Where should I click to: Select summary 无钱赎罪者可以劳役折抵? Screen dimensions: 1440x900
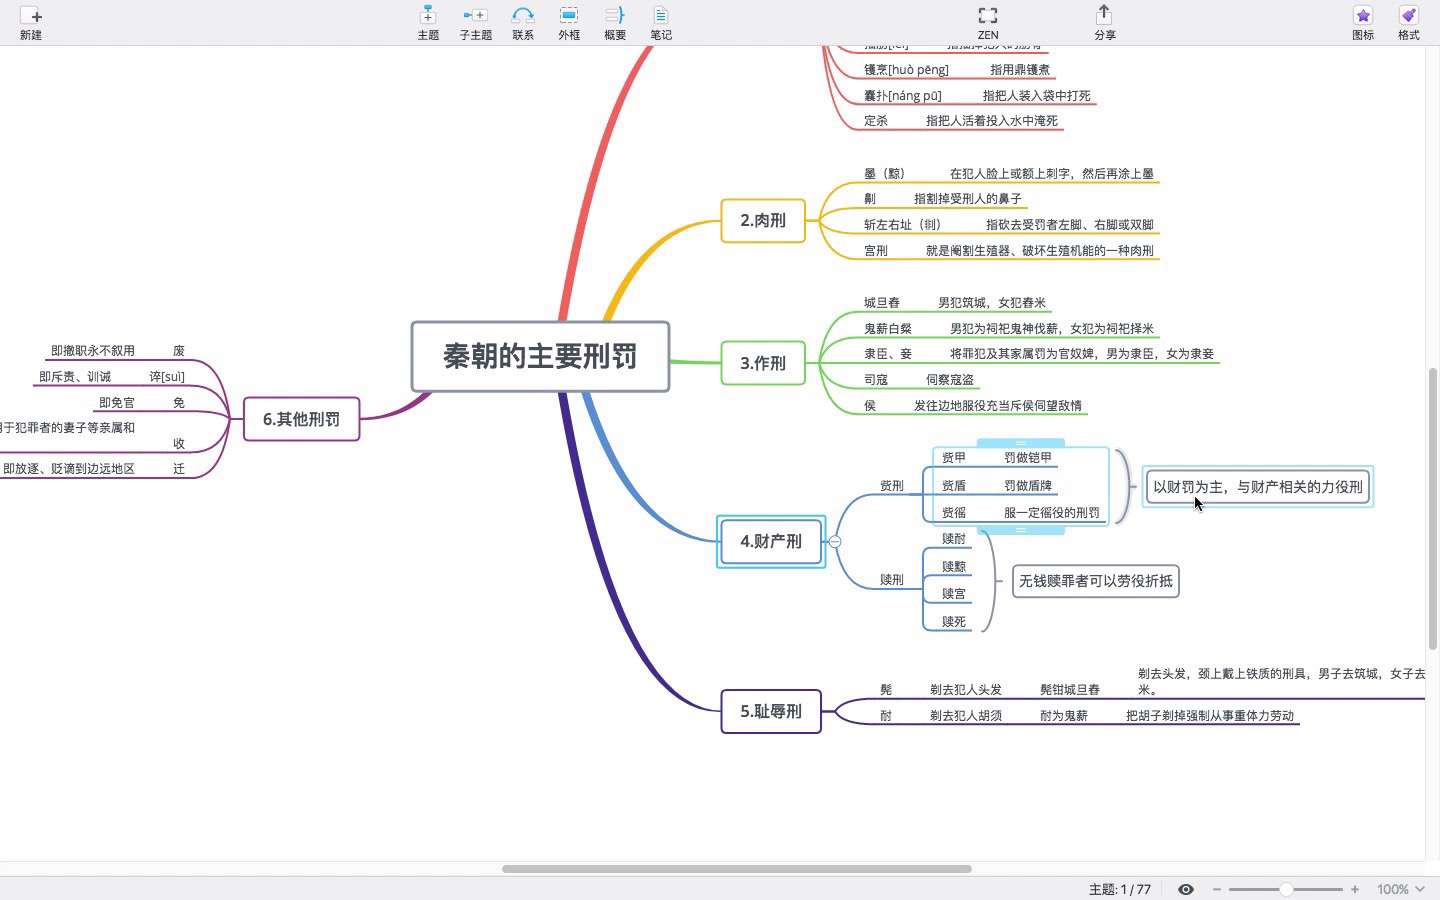pos(1096,581)
